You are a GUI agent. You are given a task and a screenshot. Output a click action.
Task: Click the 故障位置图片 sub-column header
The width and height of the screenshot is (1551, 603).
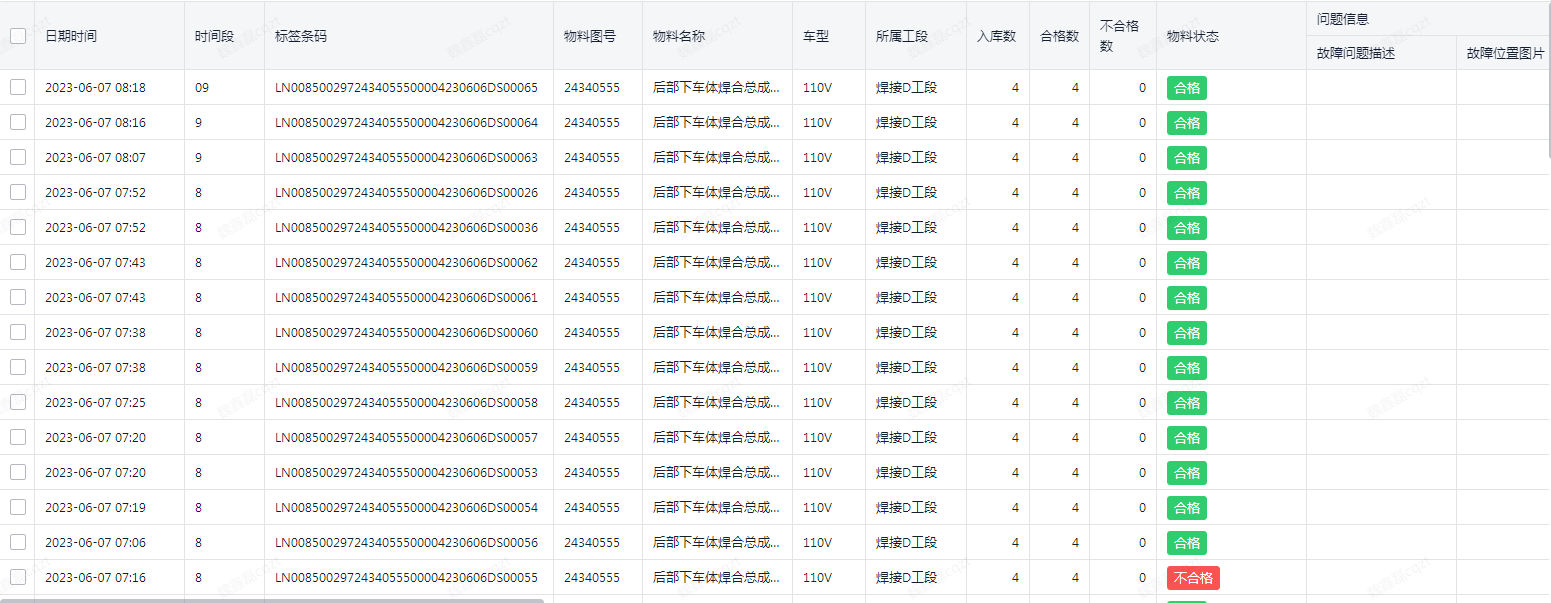coord(1505,54)
